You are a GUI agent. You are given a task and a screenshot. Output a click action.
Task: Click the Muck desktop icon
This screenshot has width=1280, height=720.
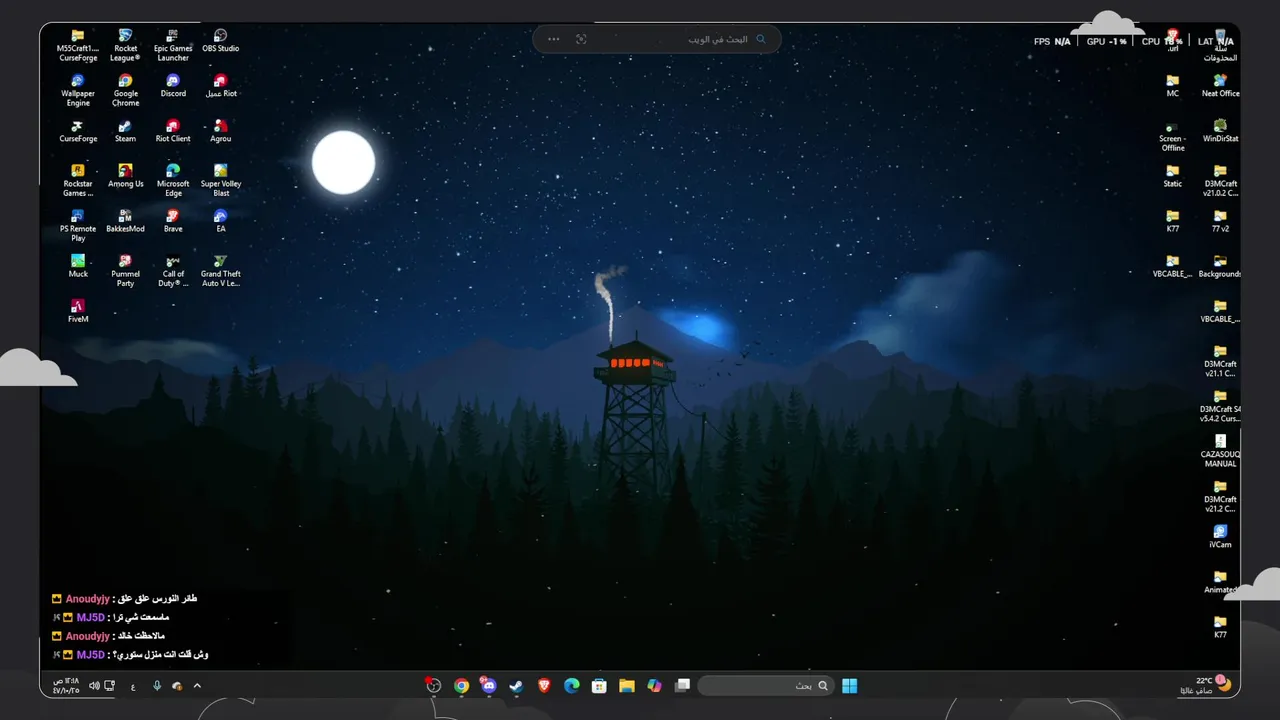click(x=78, y=266)
